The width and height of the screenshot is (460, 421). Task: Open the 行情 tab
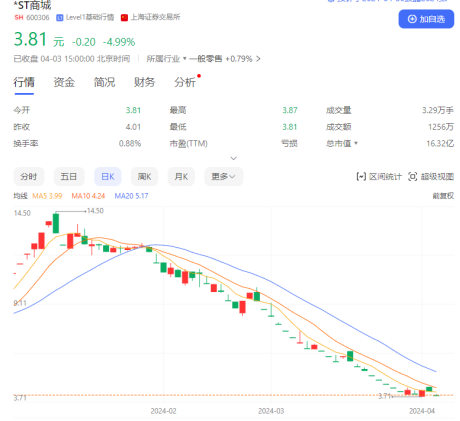pyautogui.click(x=24, y=82)
